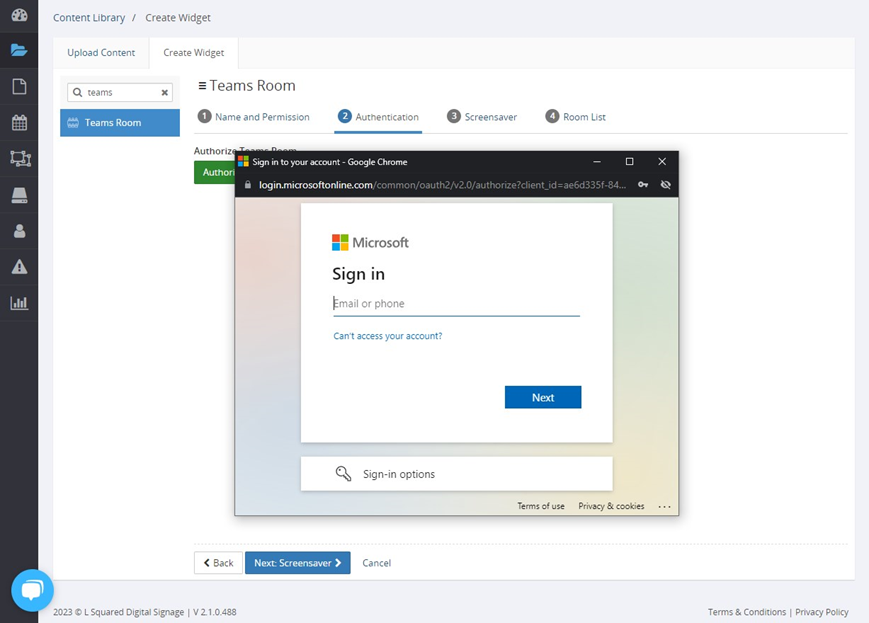The image size is (869, 623).
Task: Click the search magnifier icon
Action: click(78, 92)
